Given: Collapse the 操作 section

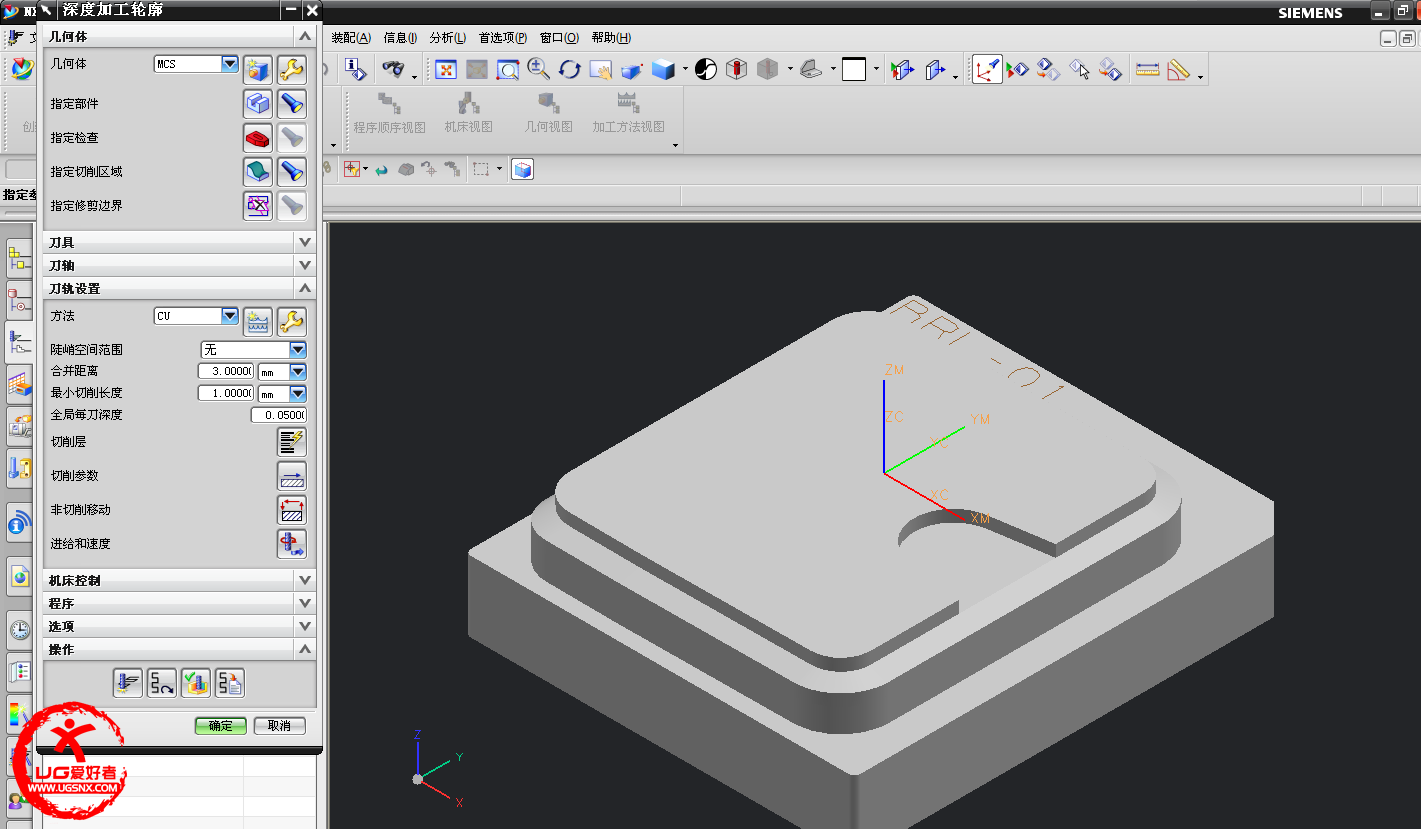Looking at the screenshot, I should click(305, 649).
